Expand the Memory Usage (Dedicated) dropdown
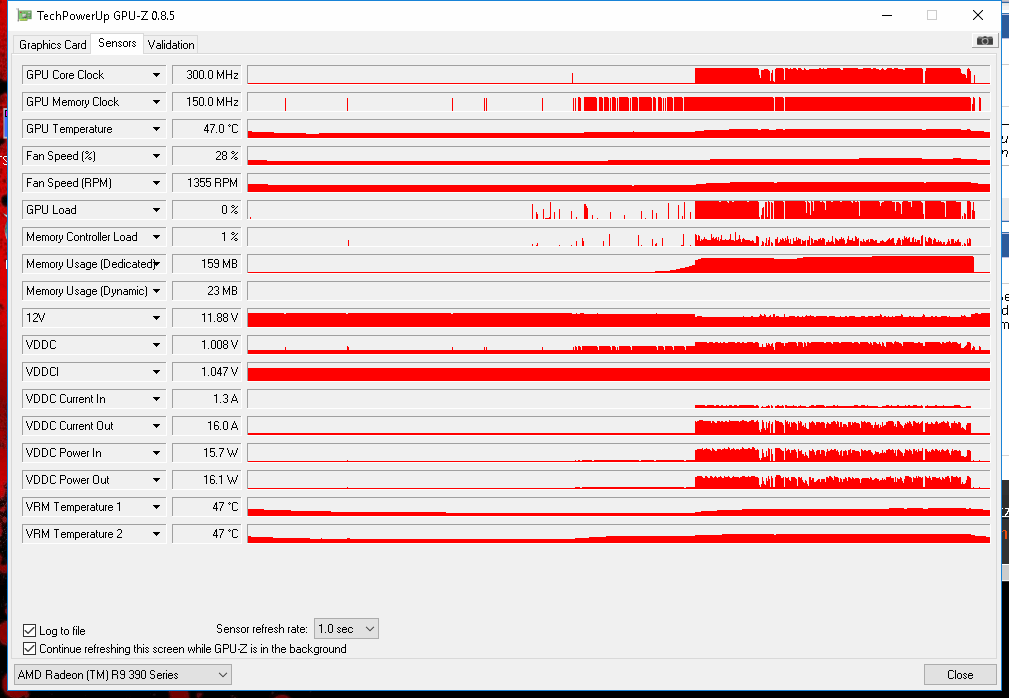The image size is (1009, 698). pos(156,264)
